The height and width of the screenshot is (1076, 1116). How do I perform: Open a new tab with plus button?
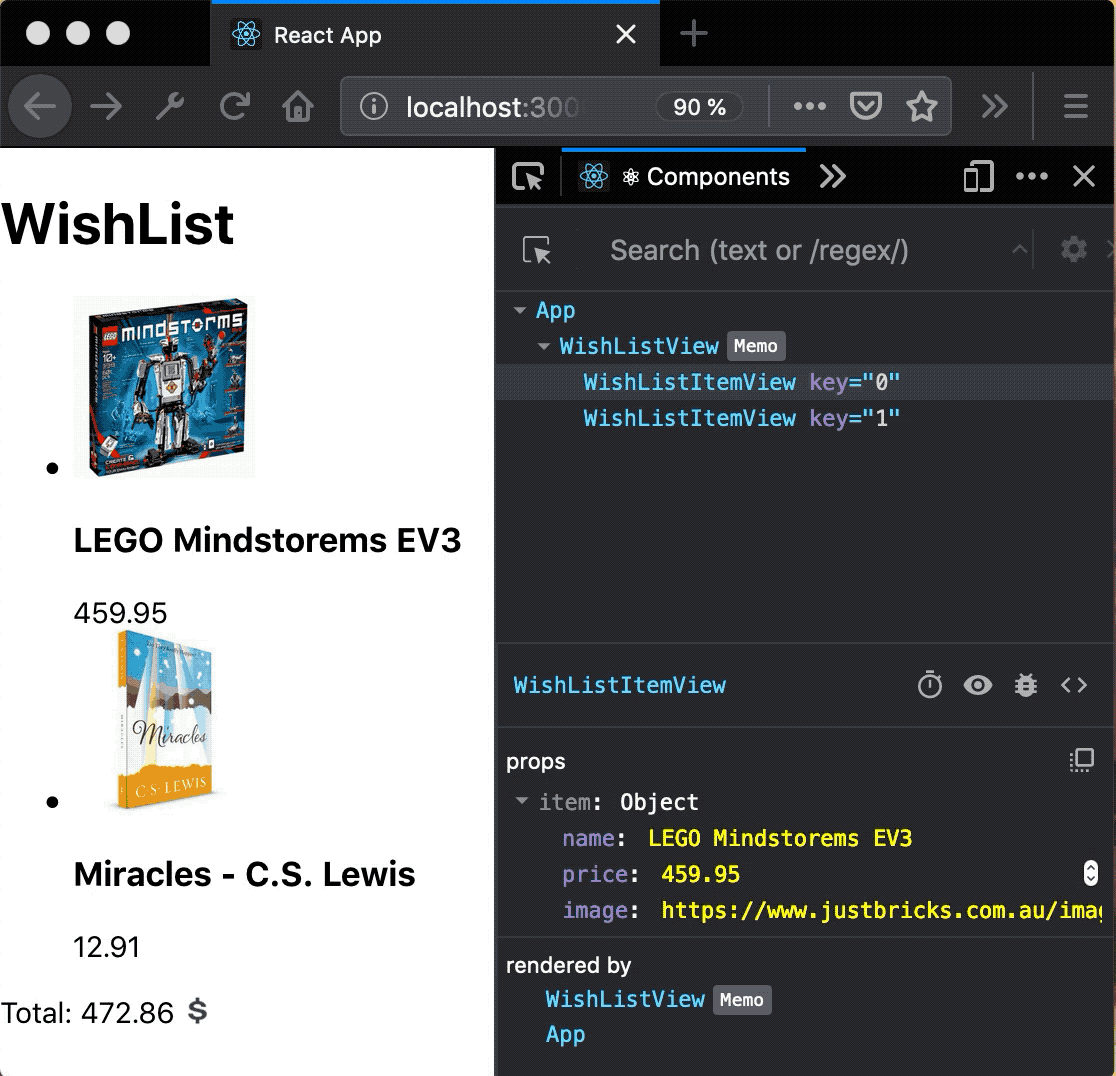pos(693,33)
